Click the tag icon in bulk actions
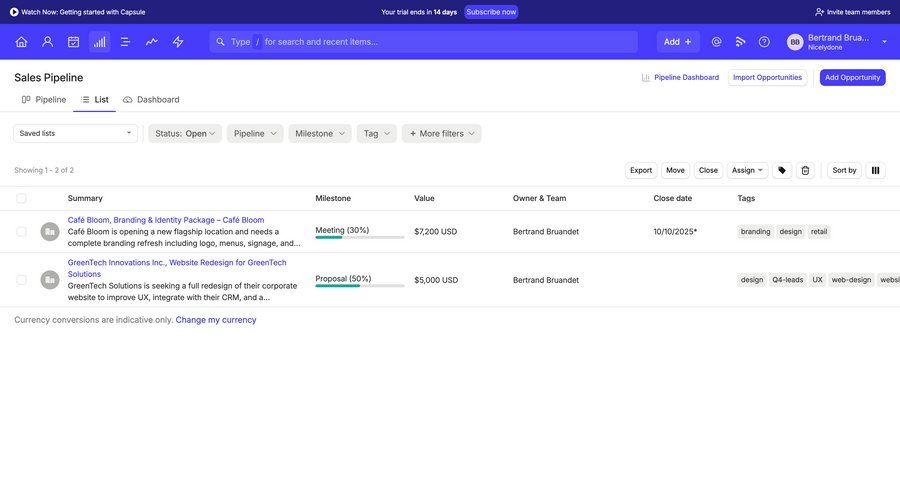Image resolution: width=900 pixels, height=484 pixels. (782, 171)
